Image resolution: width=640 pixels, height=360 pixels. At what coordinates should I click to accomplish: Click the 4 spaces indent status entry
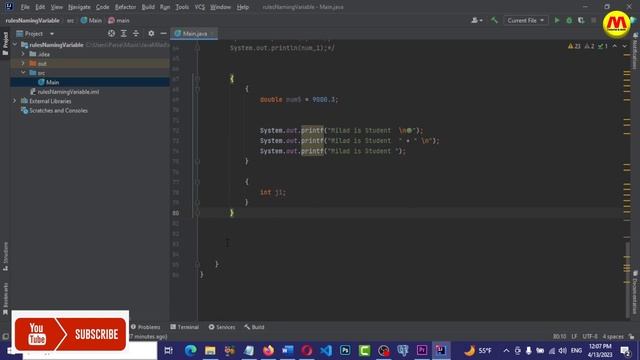[x=613, y=336]
